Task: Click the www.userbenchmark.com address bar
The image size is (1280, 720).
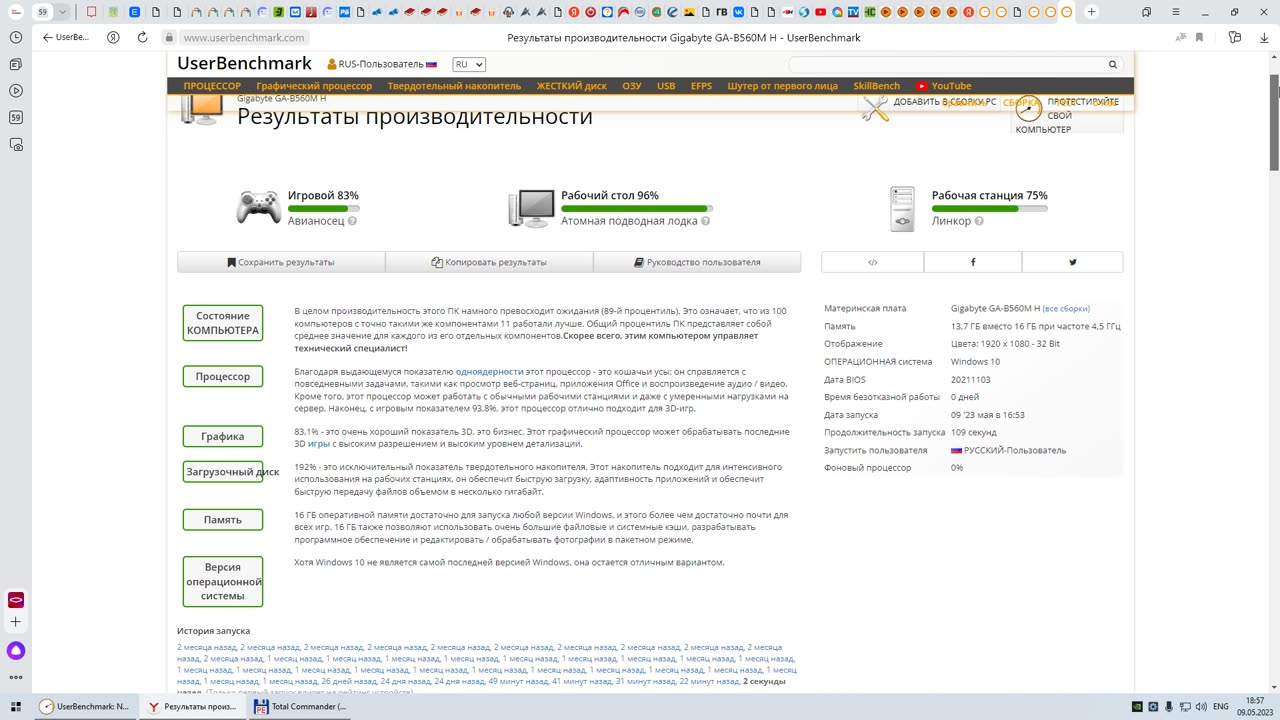Action: pyautogui.click(x=244, y=37)
